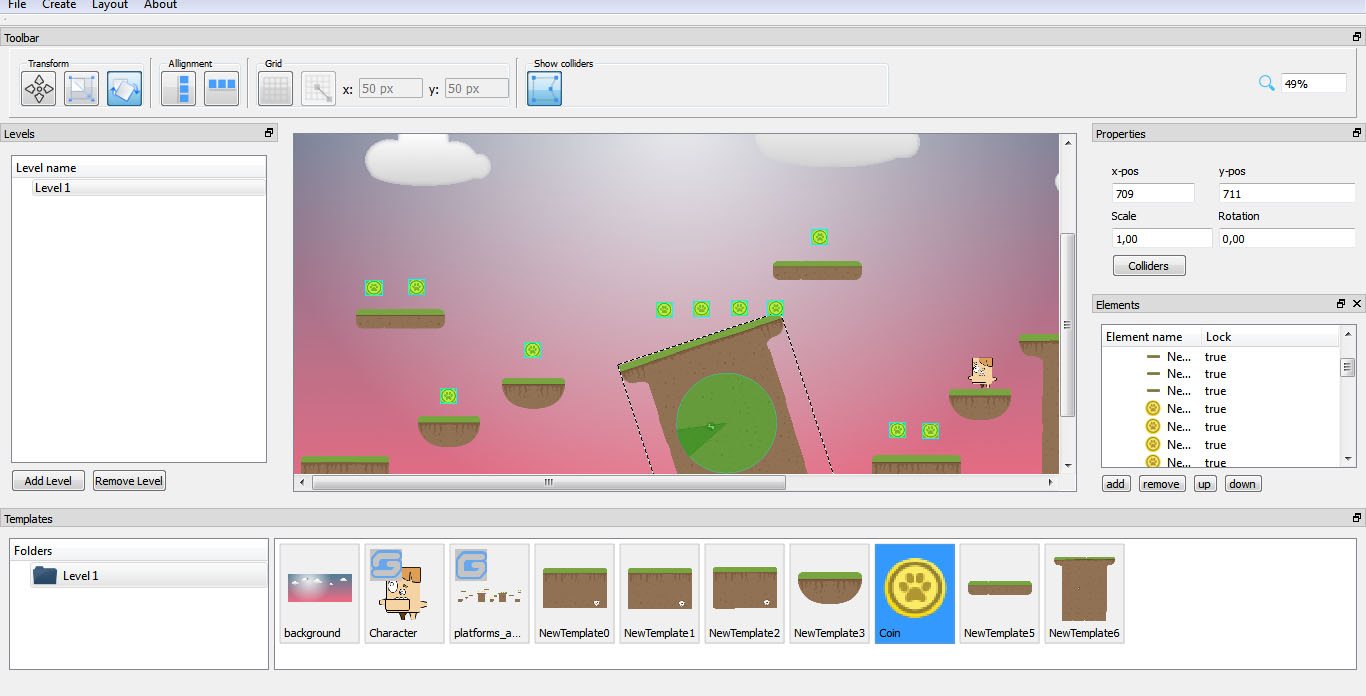This screenshot has height=696, width=1366.
Task: Float the Elements panel
Action: point(1341,303)
